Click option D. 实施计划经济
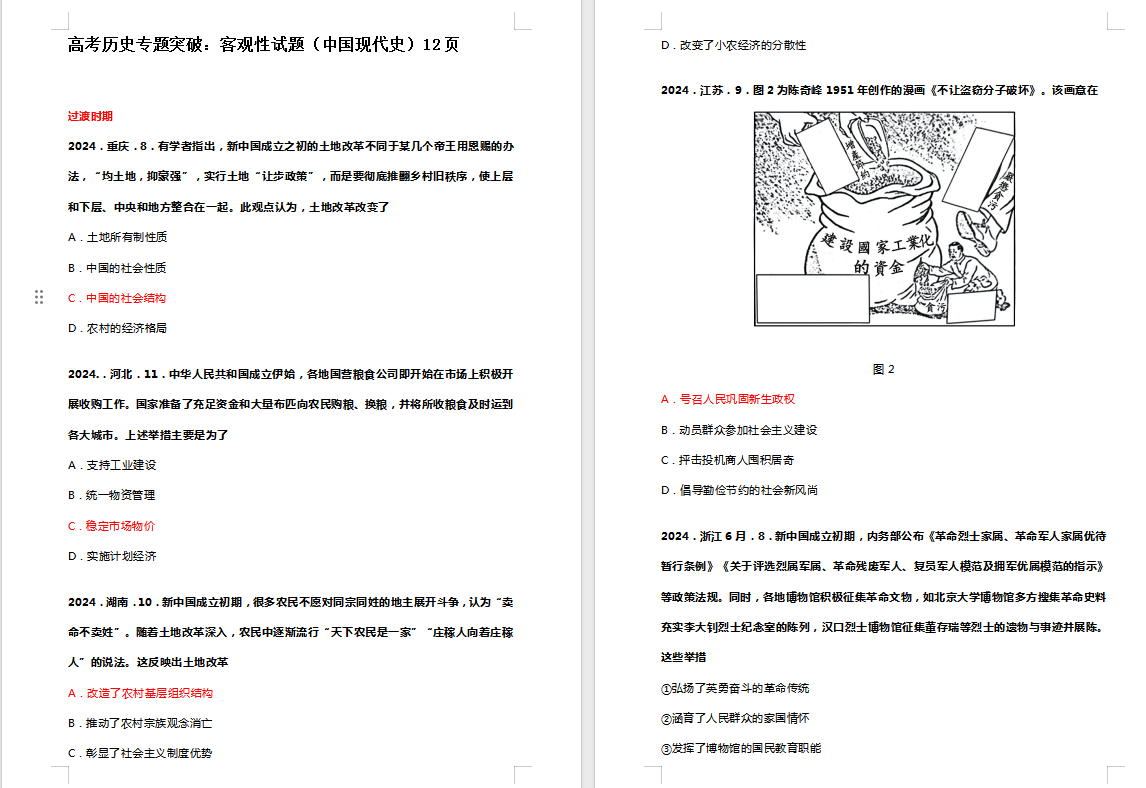 click(x=112, y=556)
